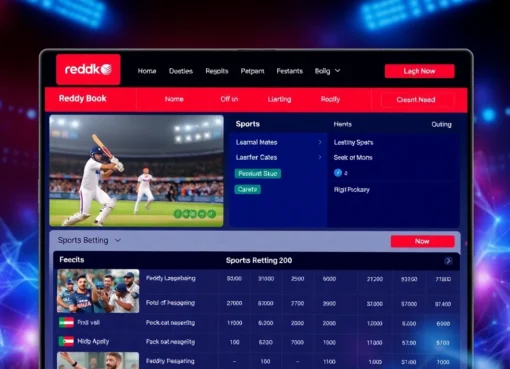Click odds 2500 in Feddy Laspebaing row
Screen dimensions: 510x369
297,279
